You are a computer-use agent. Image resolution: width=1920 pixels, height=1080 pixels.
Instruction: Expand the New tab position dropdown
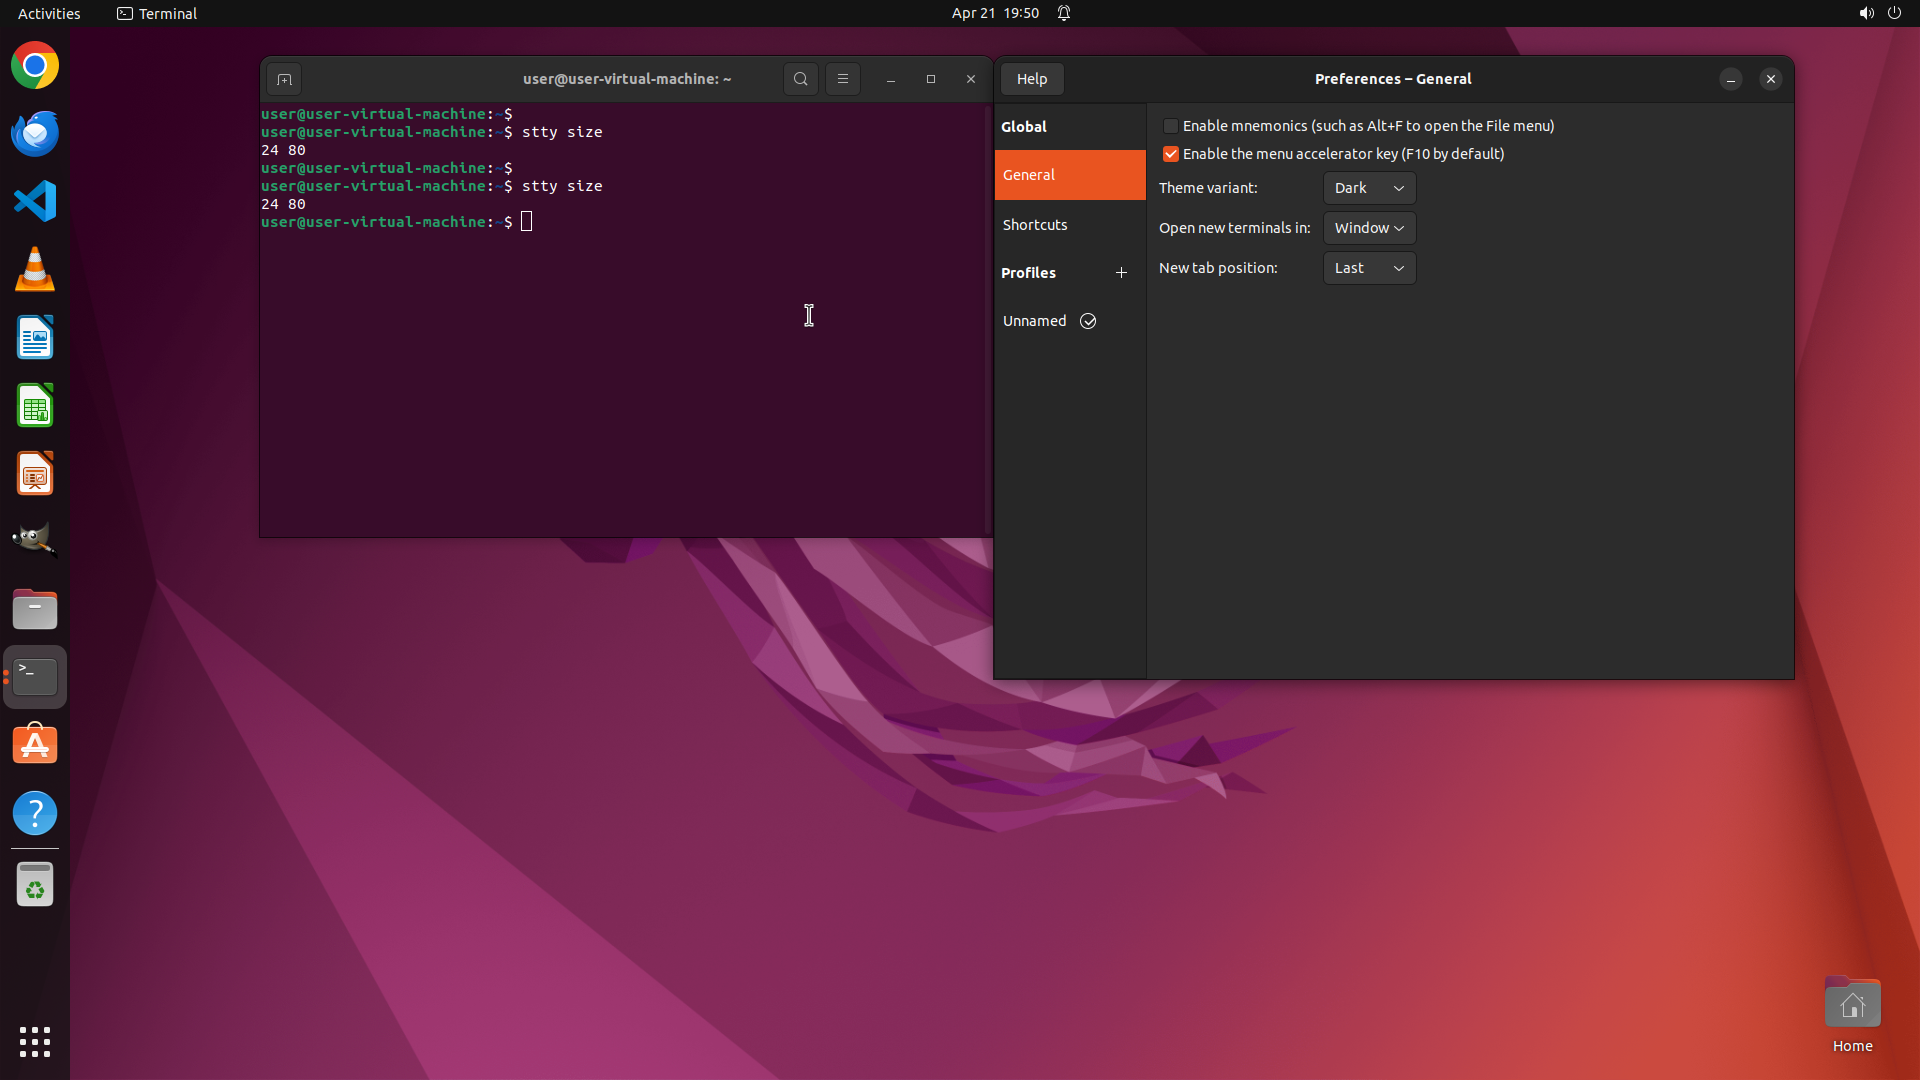click(1369, 268)
